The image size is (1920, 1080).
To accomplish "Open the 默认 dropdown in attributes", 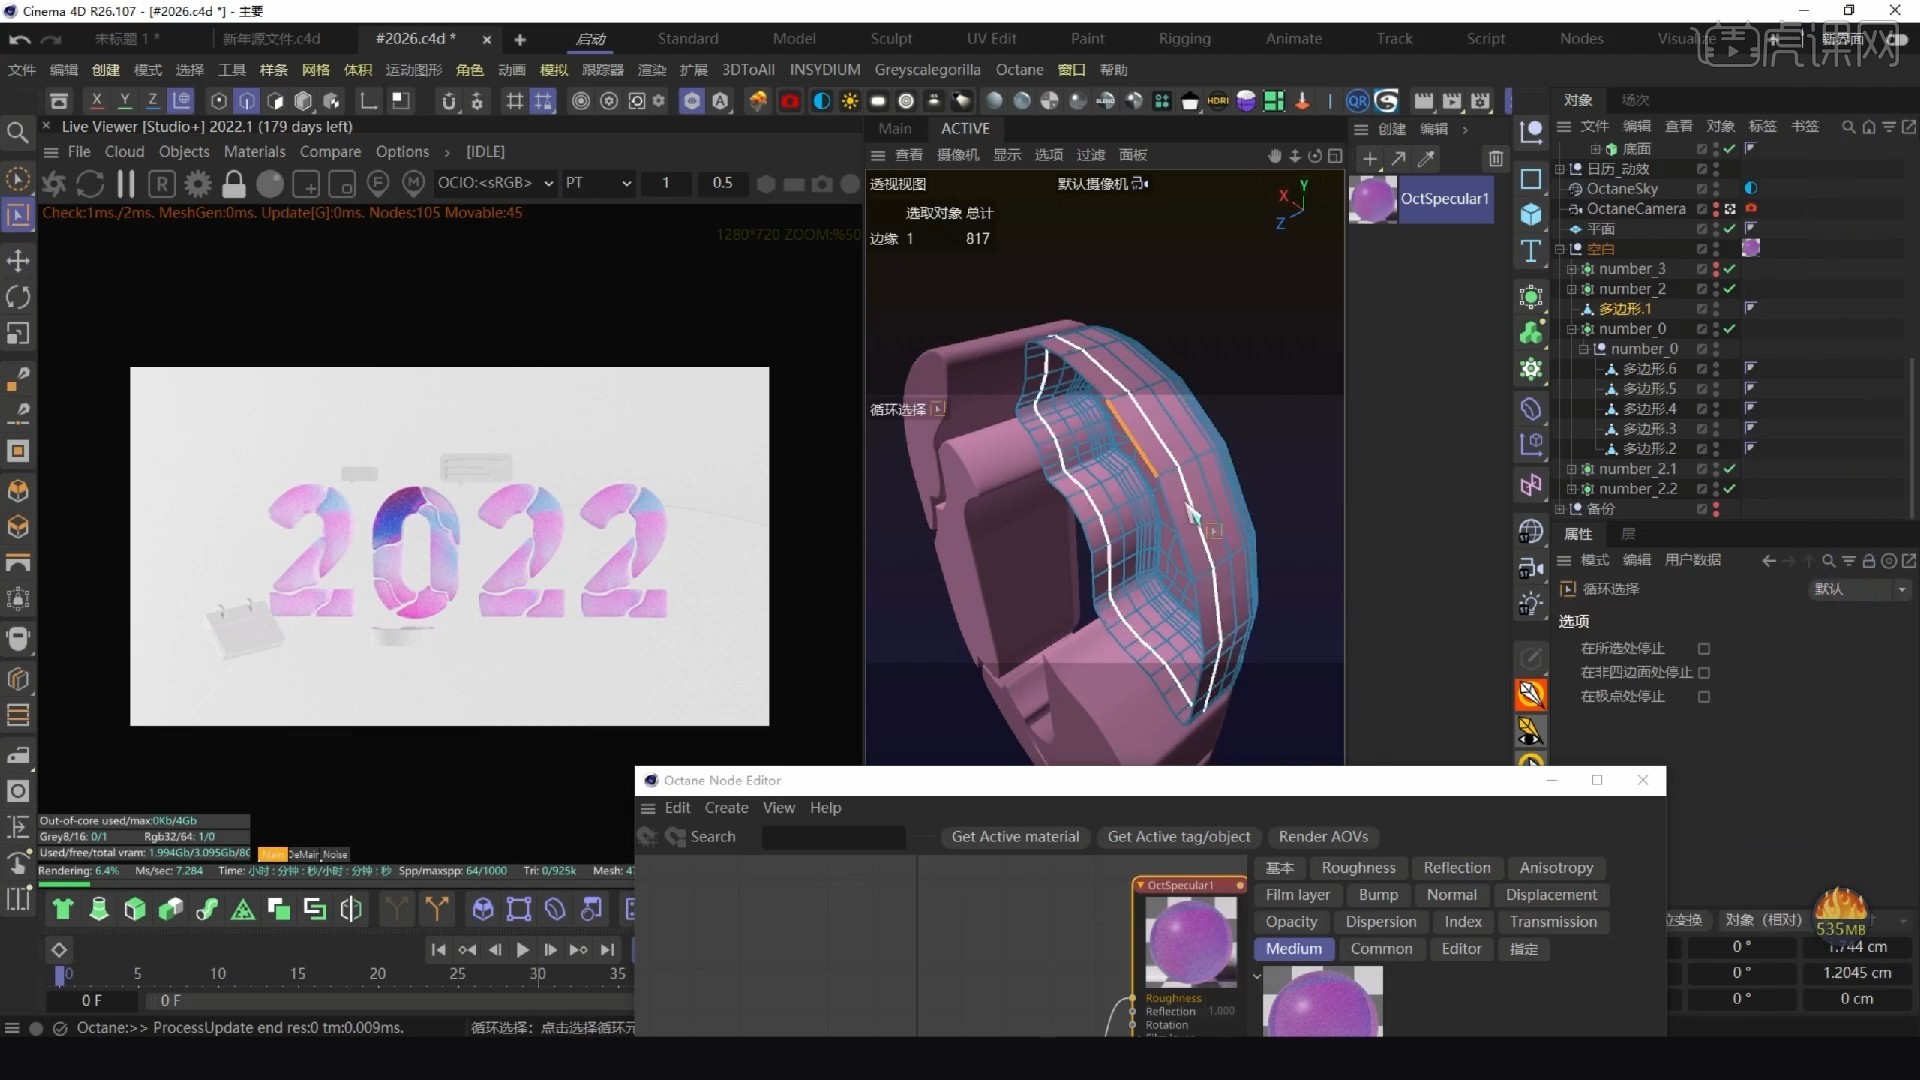I will point(1860,589).
